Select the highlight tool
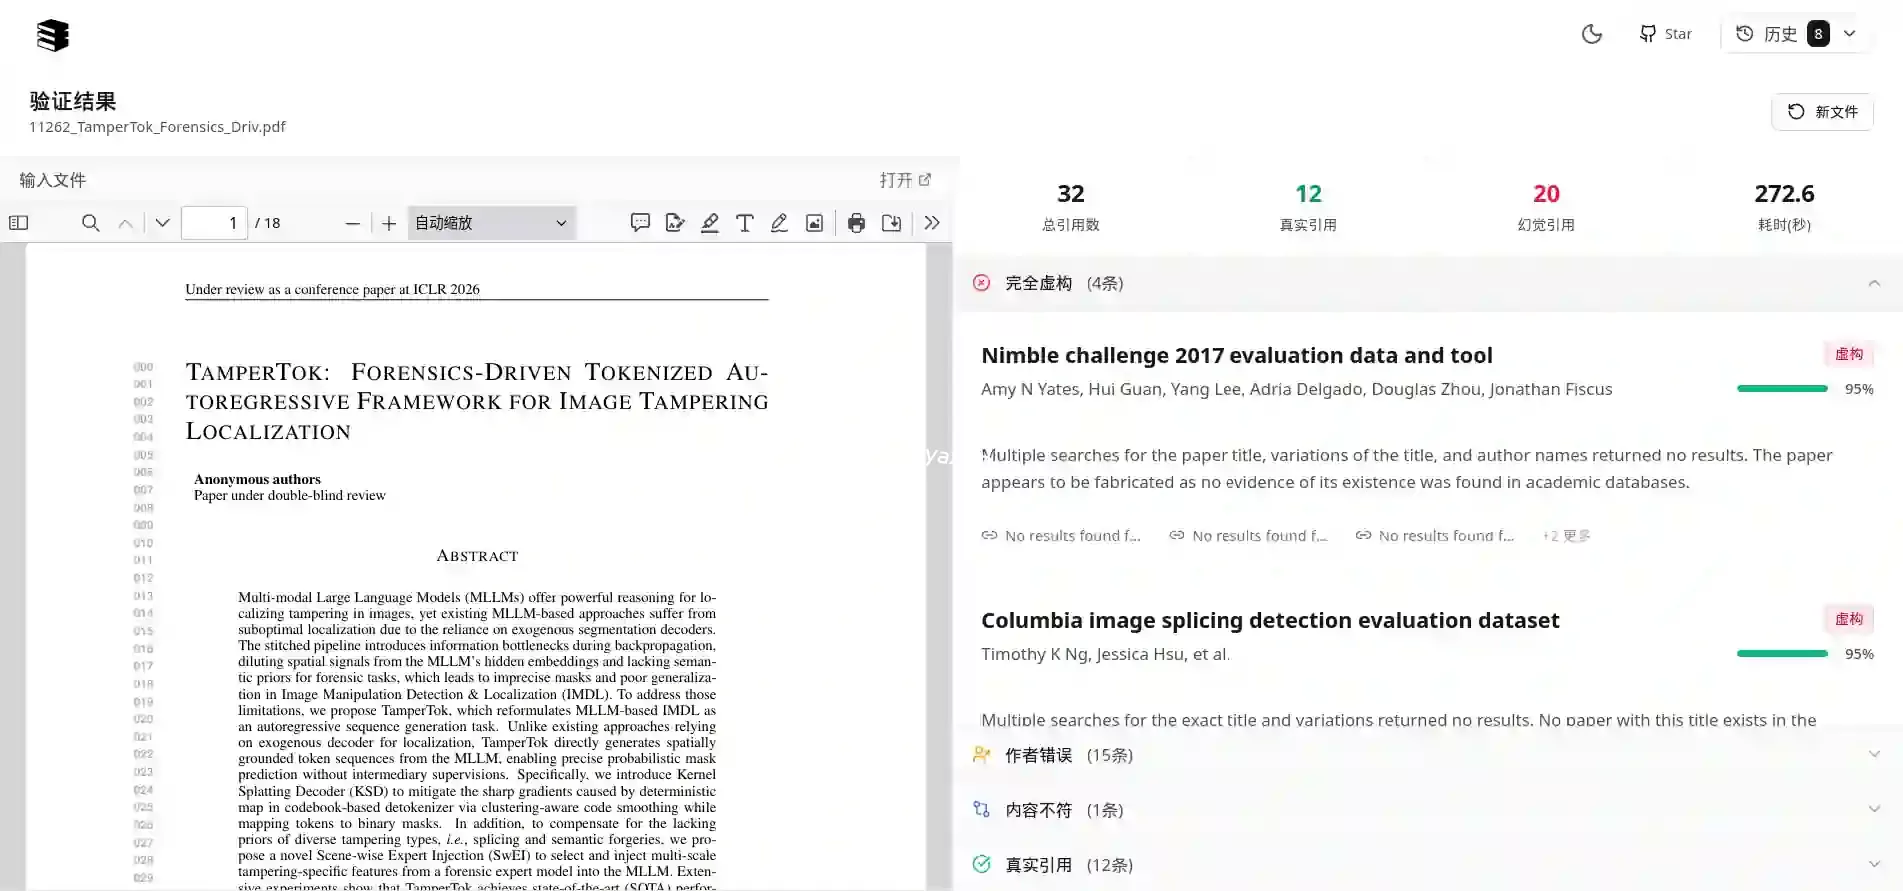Screen dimensions: 1904x891 tap(710, 223)
